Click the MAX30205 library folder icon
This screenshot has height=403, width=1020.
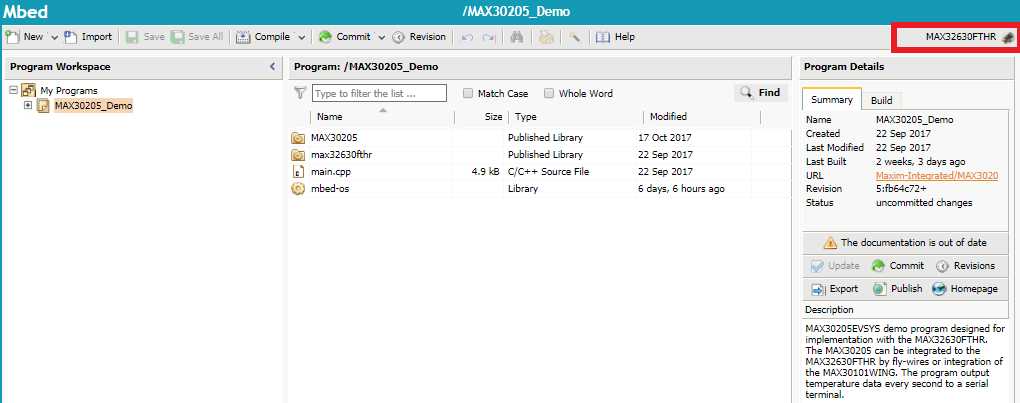tap(298, 138)
